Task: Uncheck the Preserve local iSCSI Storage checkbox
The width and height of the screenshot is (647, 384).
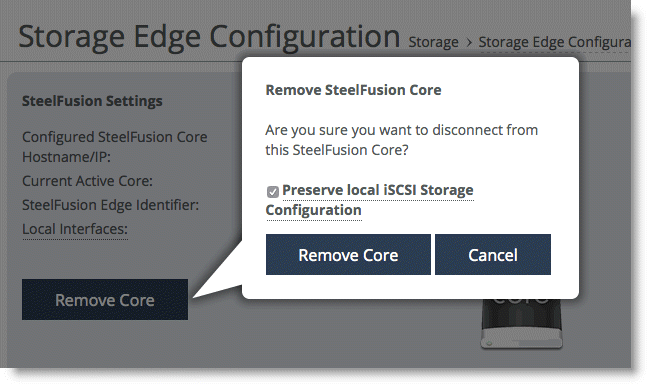Action: point(273,191)
